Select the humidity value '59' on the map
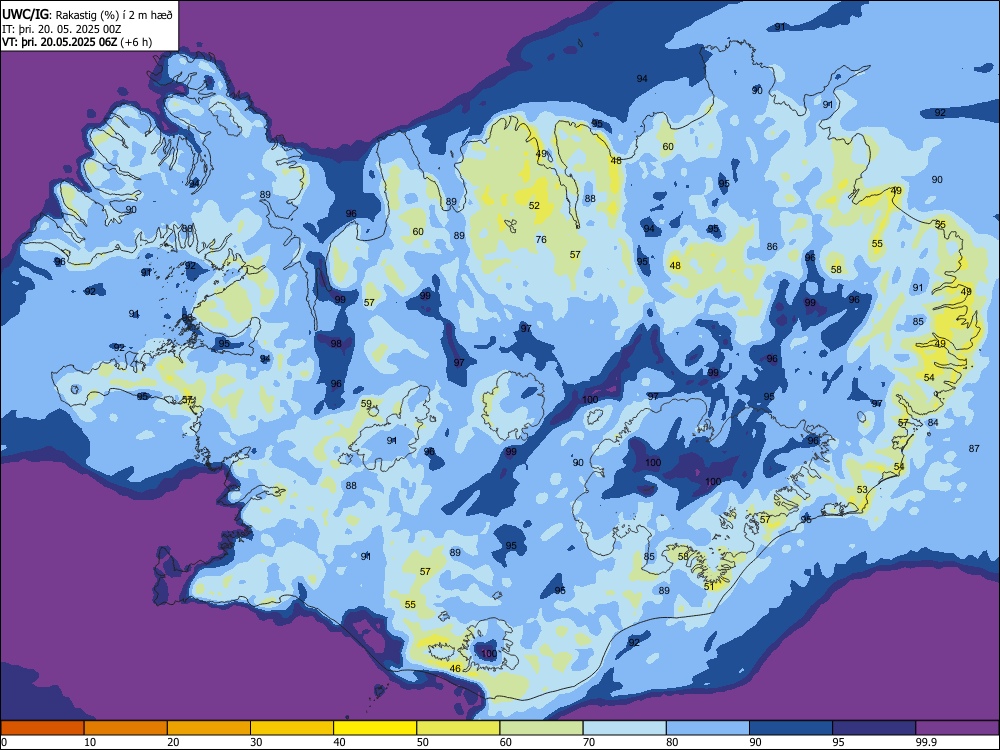The height and width of the screenshot is (750, 1000). tap(366, 404)
